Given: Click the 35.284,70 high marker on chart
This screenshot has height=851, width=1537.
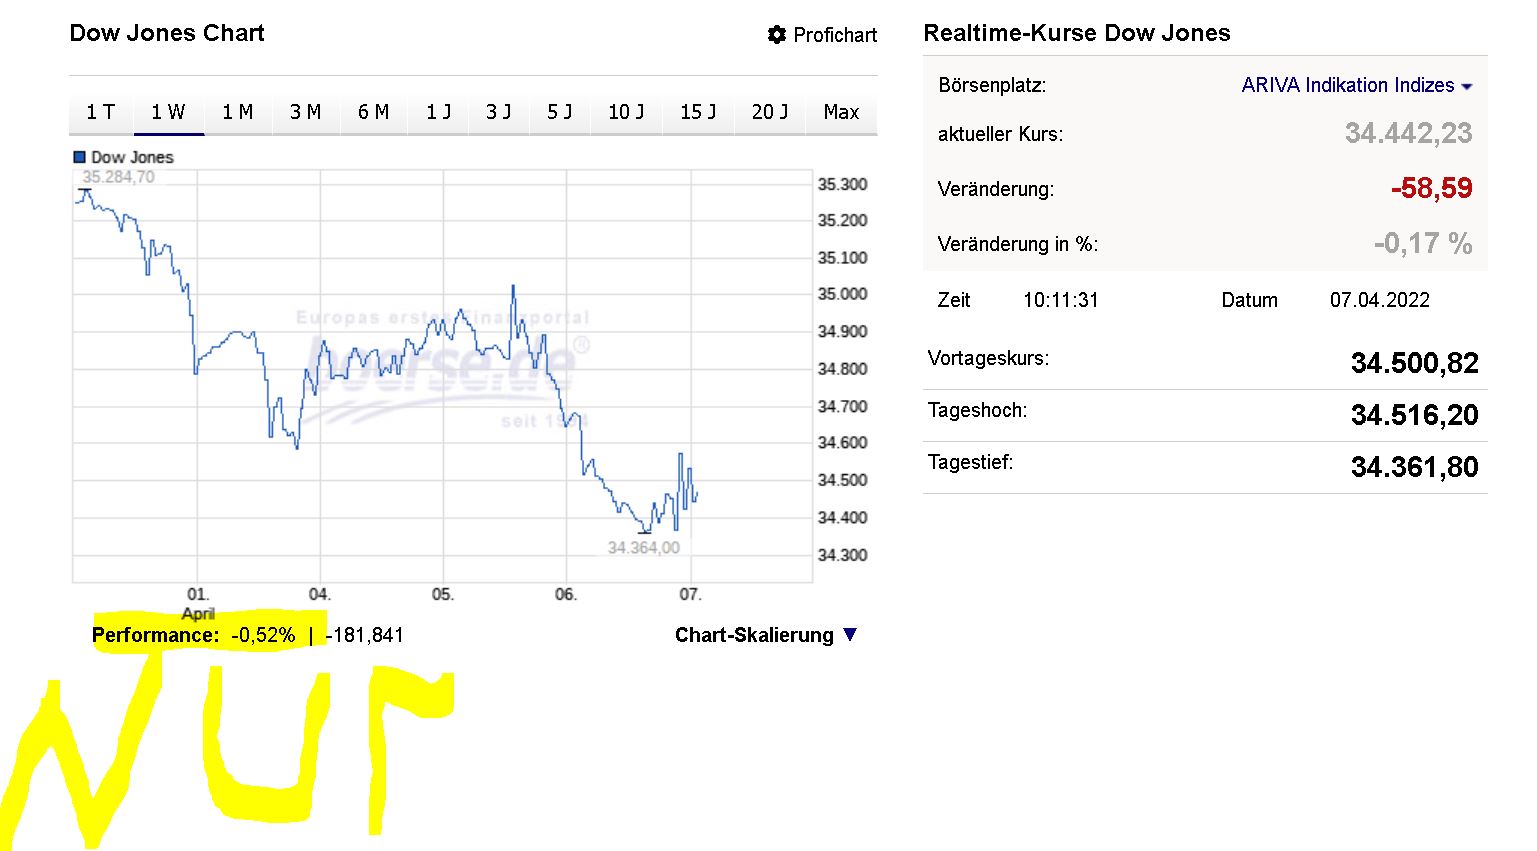Looking at the screenshot, I should 118,177.
